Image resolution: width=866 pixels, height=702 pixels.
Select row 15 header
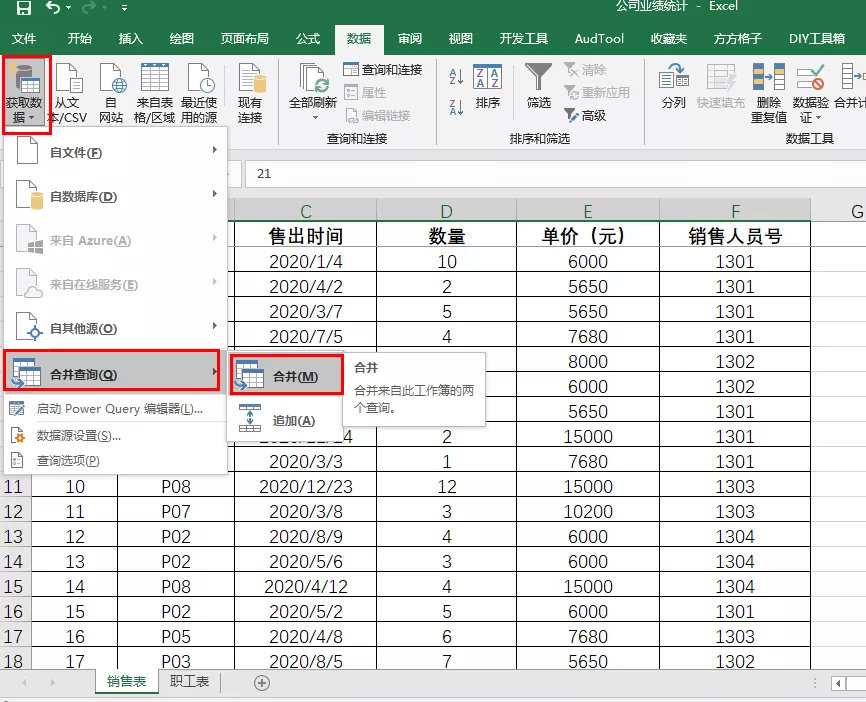pyautogui.click(x=14, y=586)
